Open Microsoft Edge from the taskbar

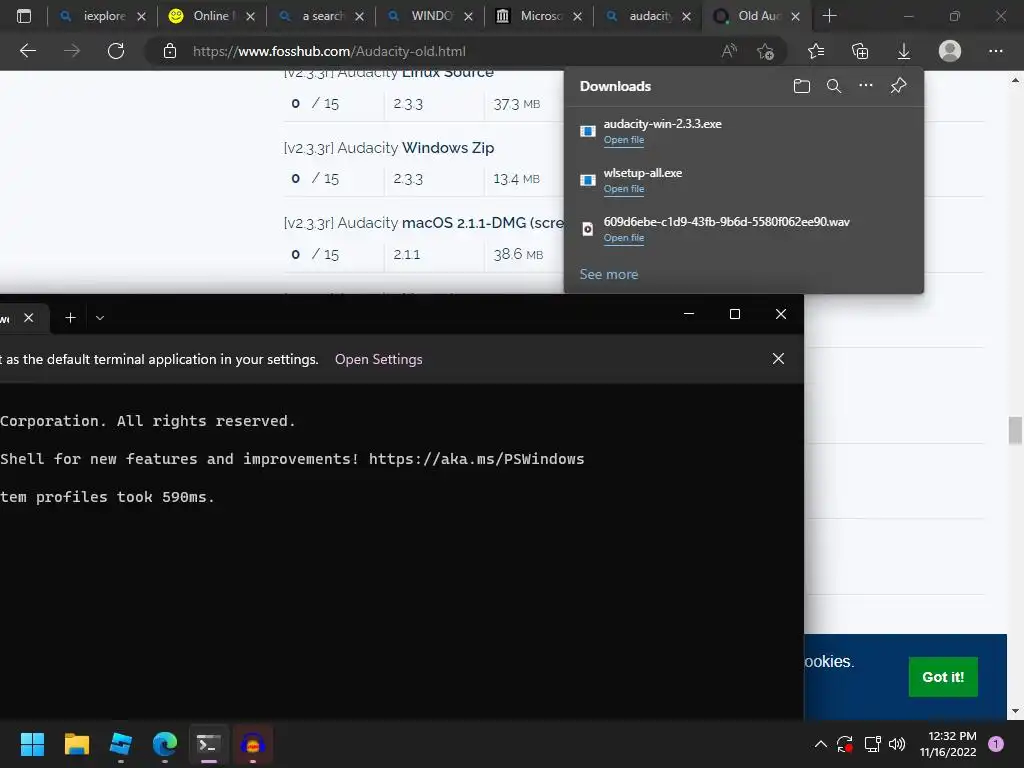165,744
